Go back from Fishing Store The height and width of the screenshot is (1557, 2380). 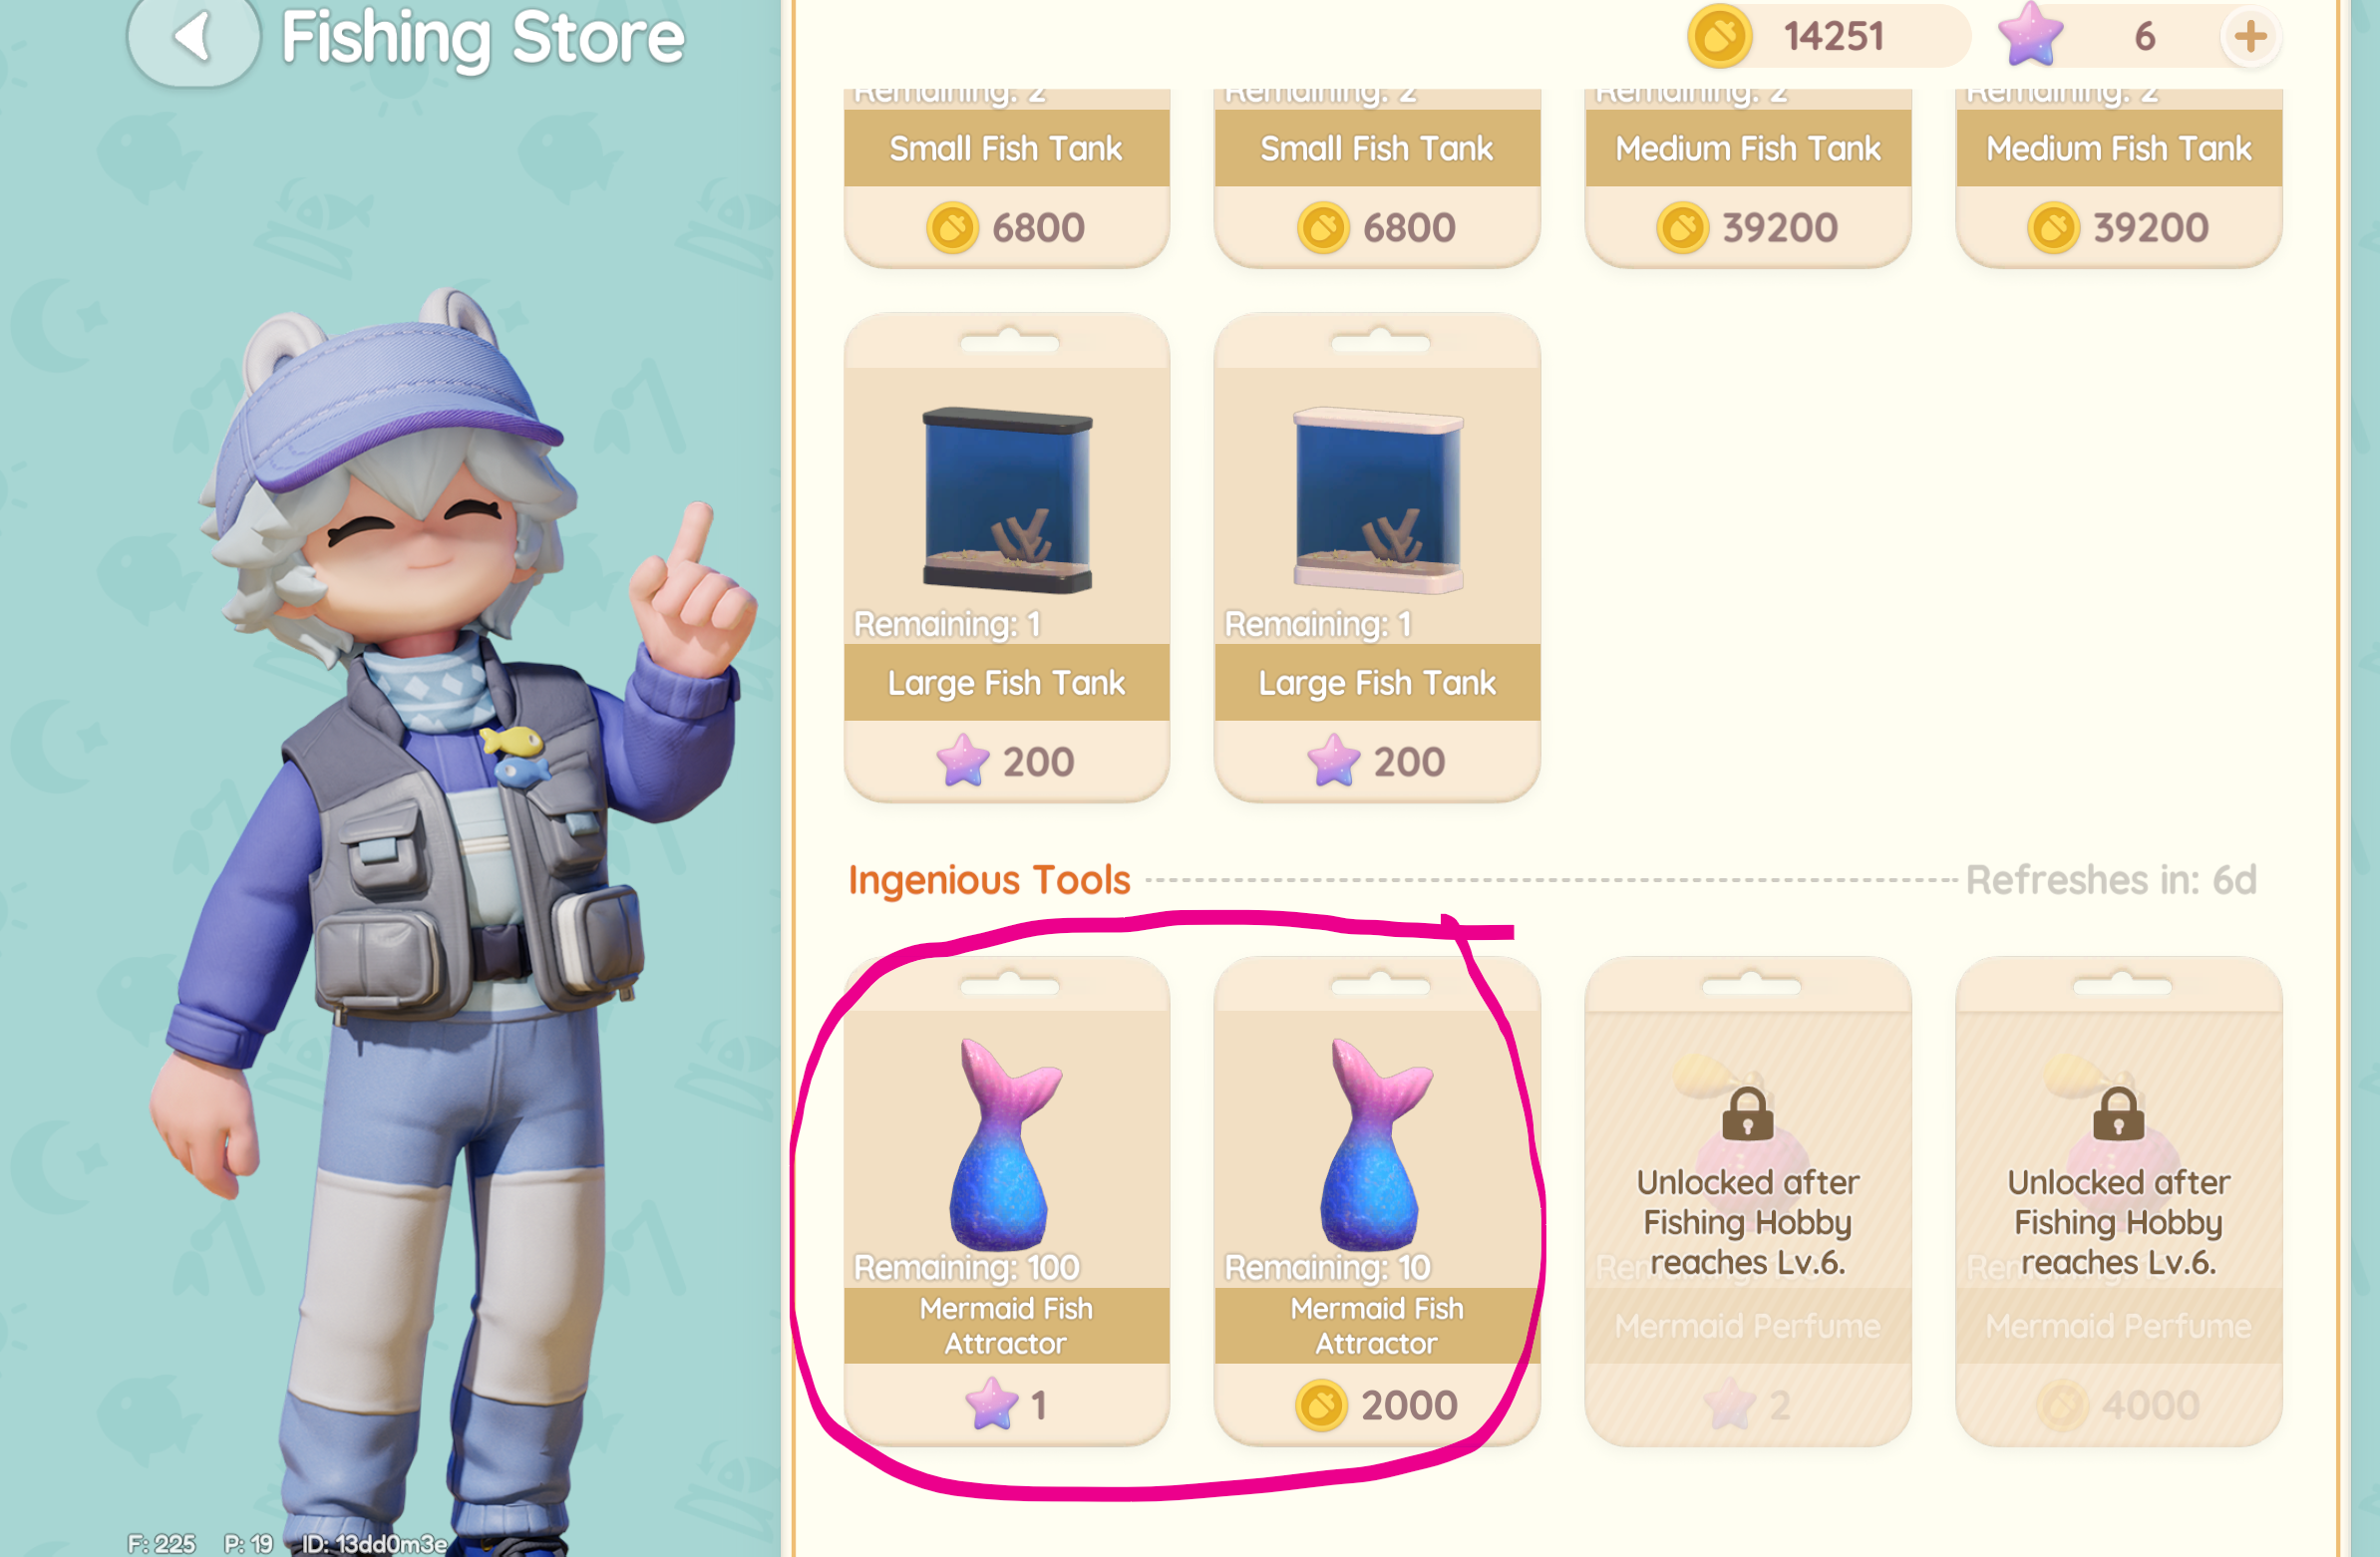point(194,38)
